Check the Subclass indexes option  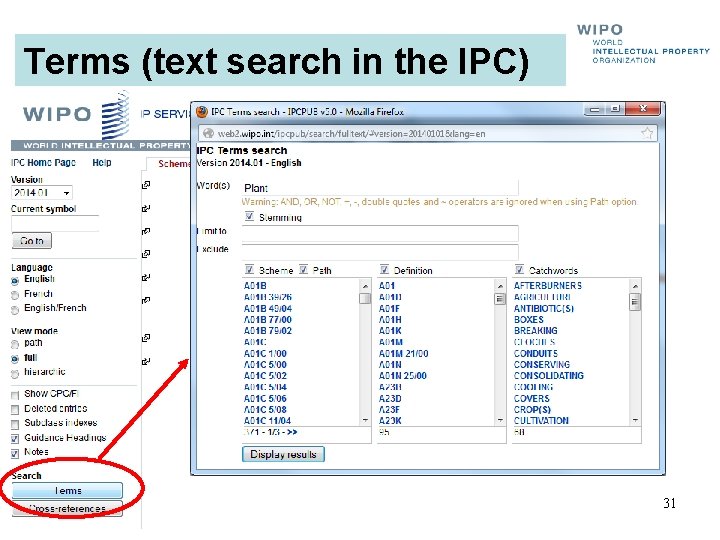click(x=15, y=423)
